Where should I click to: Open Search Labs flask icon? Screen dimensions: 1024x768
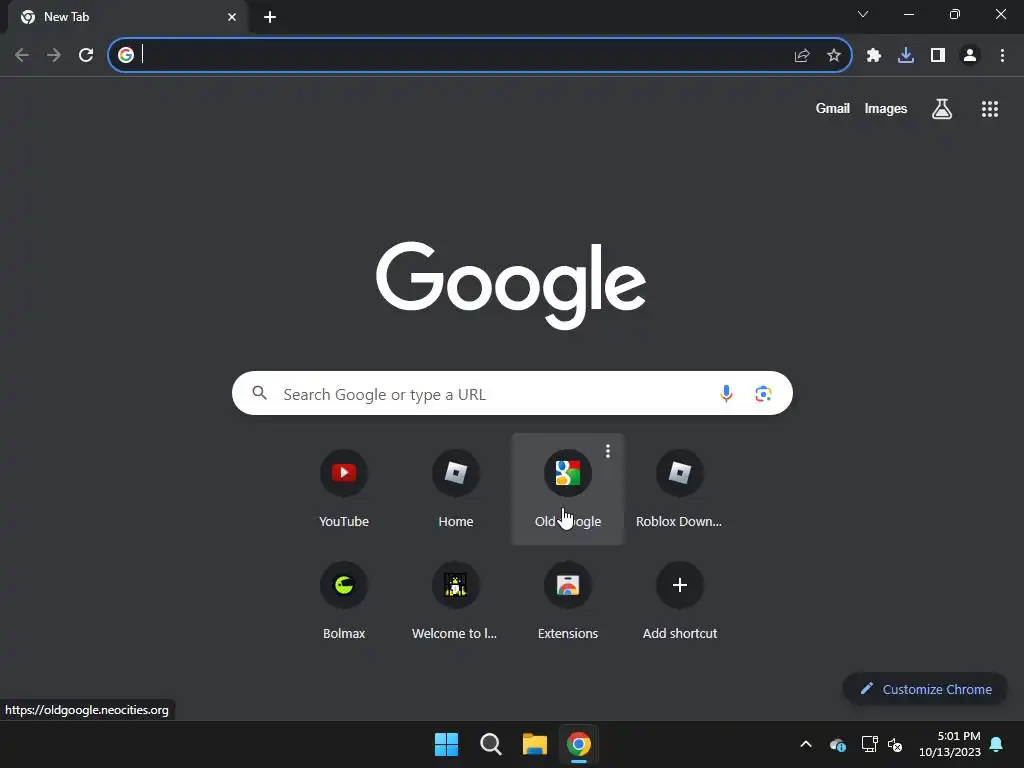pyautogui.click(x=942, y=108)
